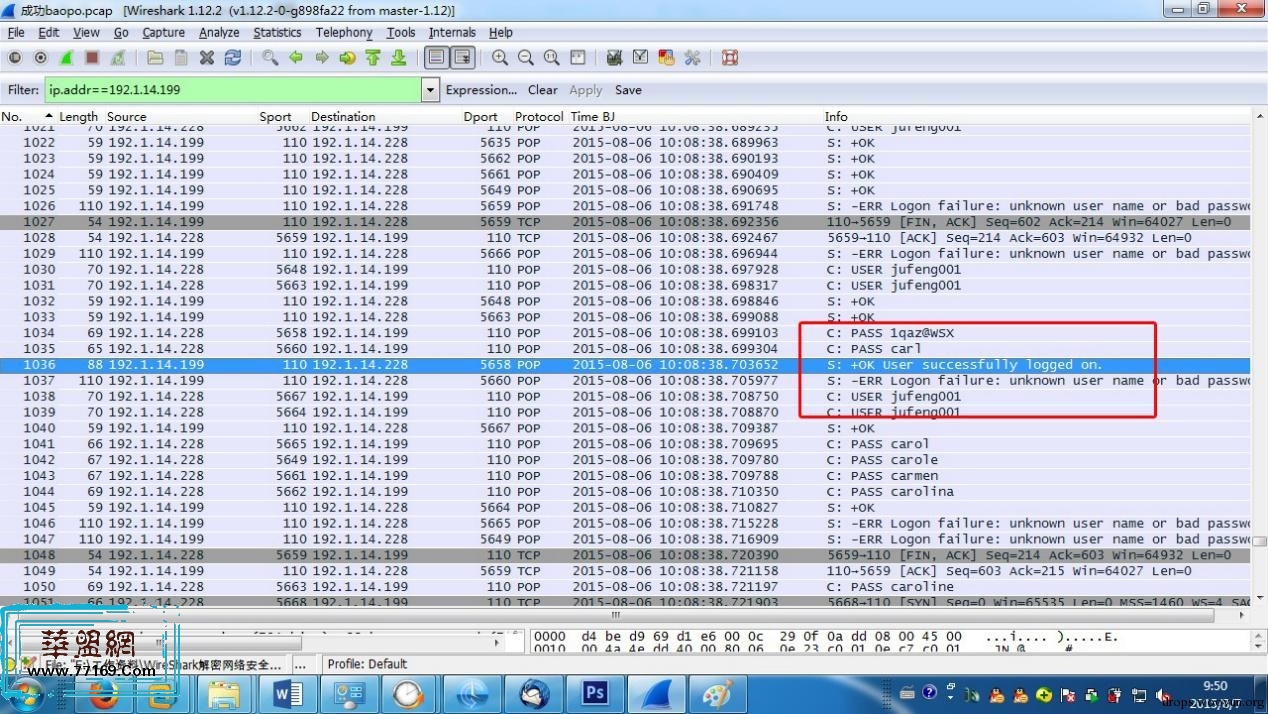Start a new live capture (green fin)
Image resolution: width=1268 pixels, height=714 pixels.
66,58
